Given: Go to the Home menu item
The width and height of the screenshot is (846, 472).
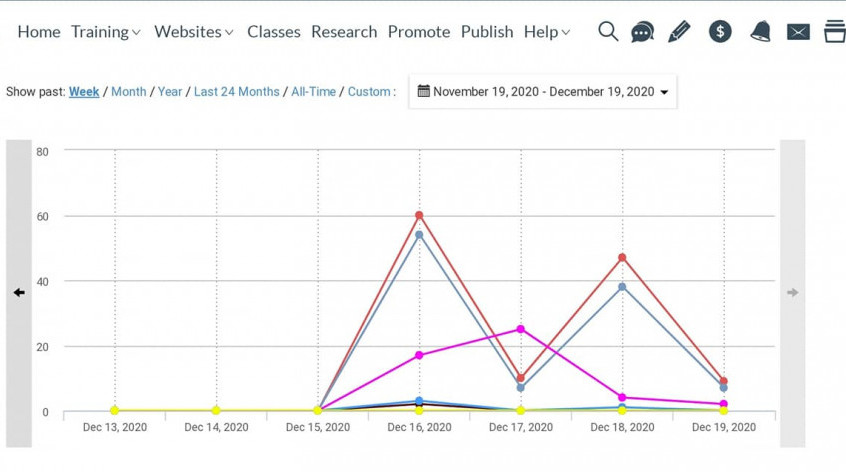Looking at the screenshot, I should tap(39, 32).
